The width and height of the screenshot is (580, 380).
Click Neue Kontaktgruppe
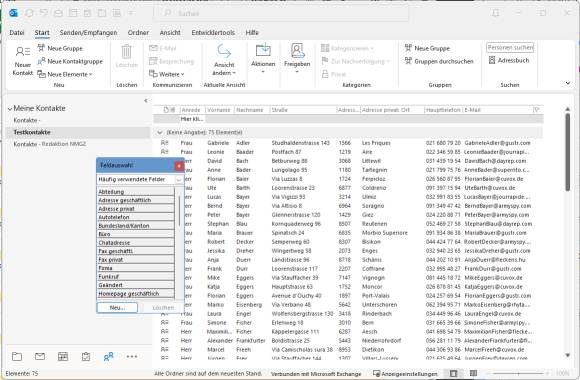(x=70, y=61)
